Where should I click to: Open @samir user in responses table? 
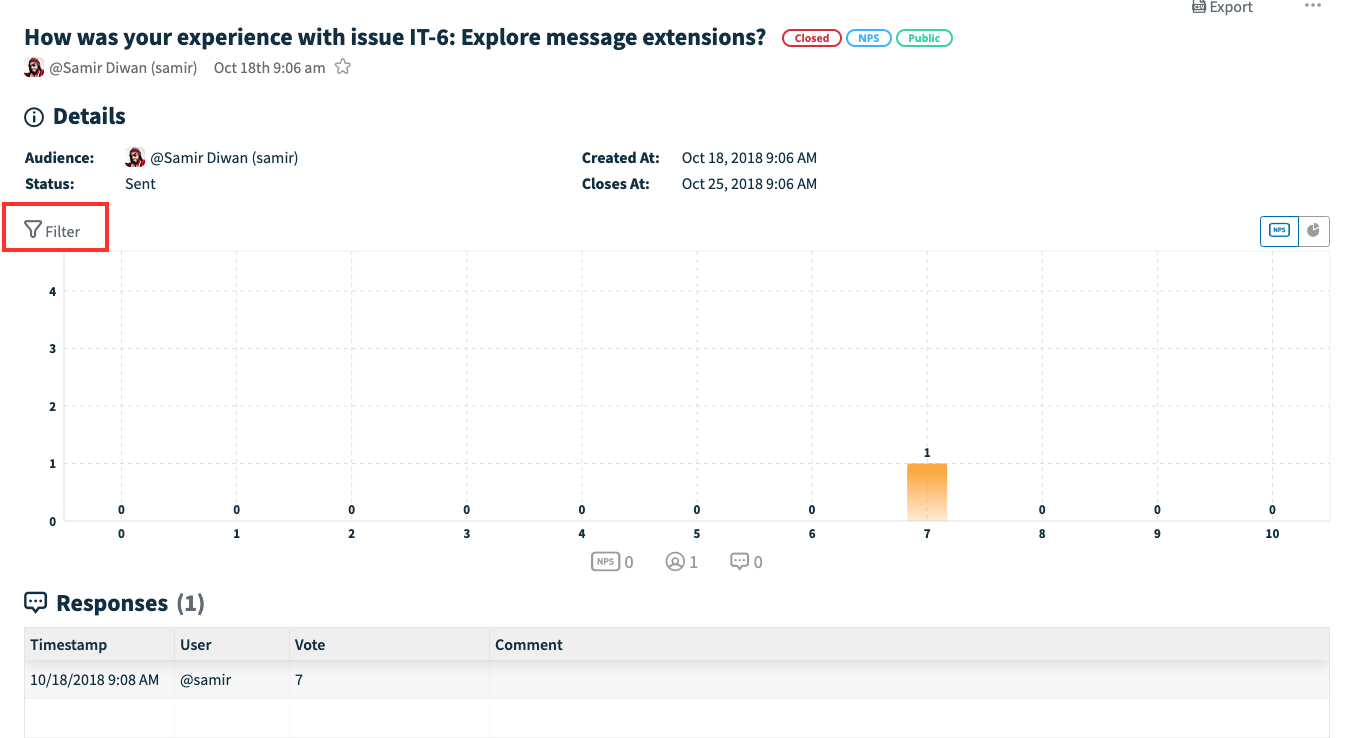coord(205,680)
